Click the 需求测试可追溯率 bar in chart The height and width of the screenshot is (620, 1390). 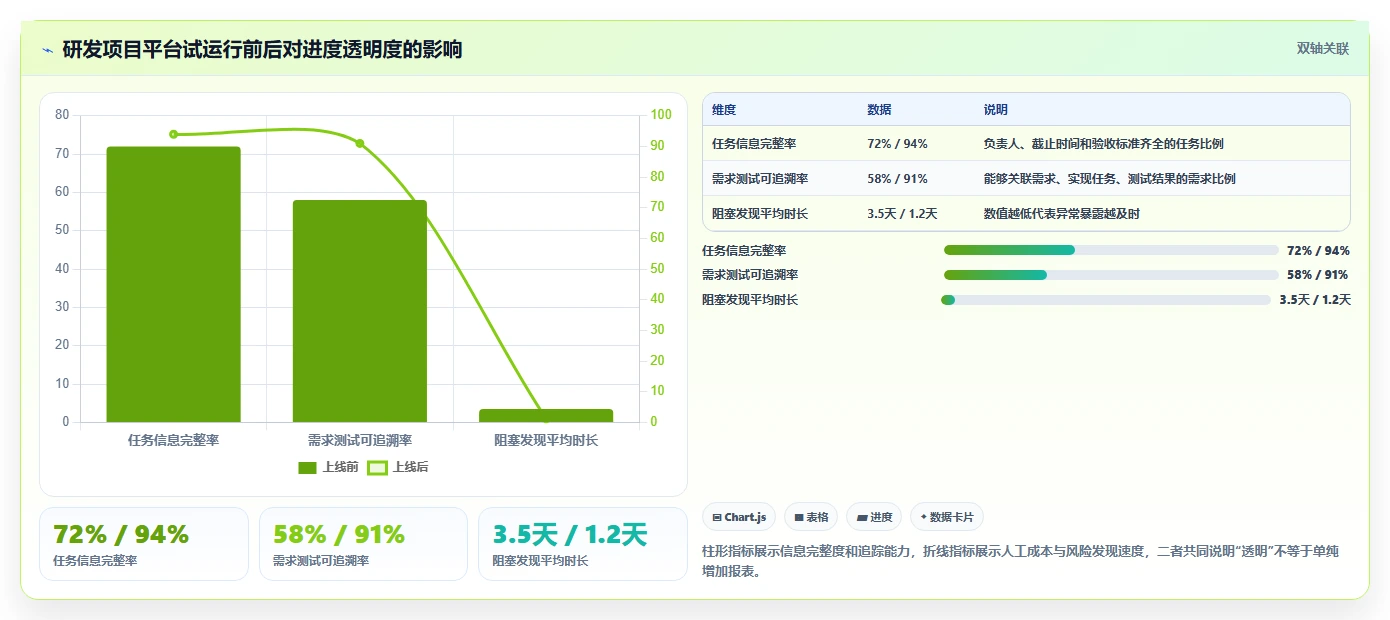[360, 311]
